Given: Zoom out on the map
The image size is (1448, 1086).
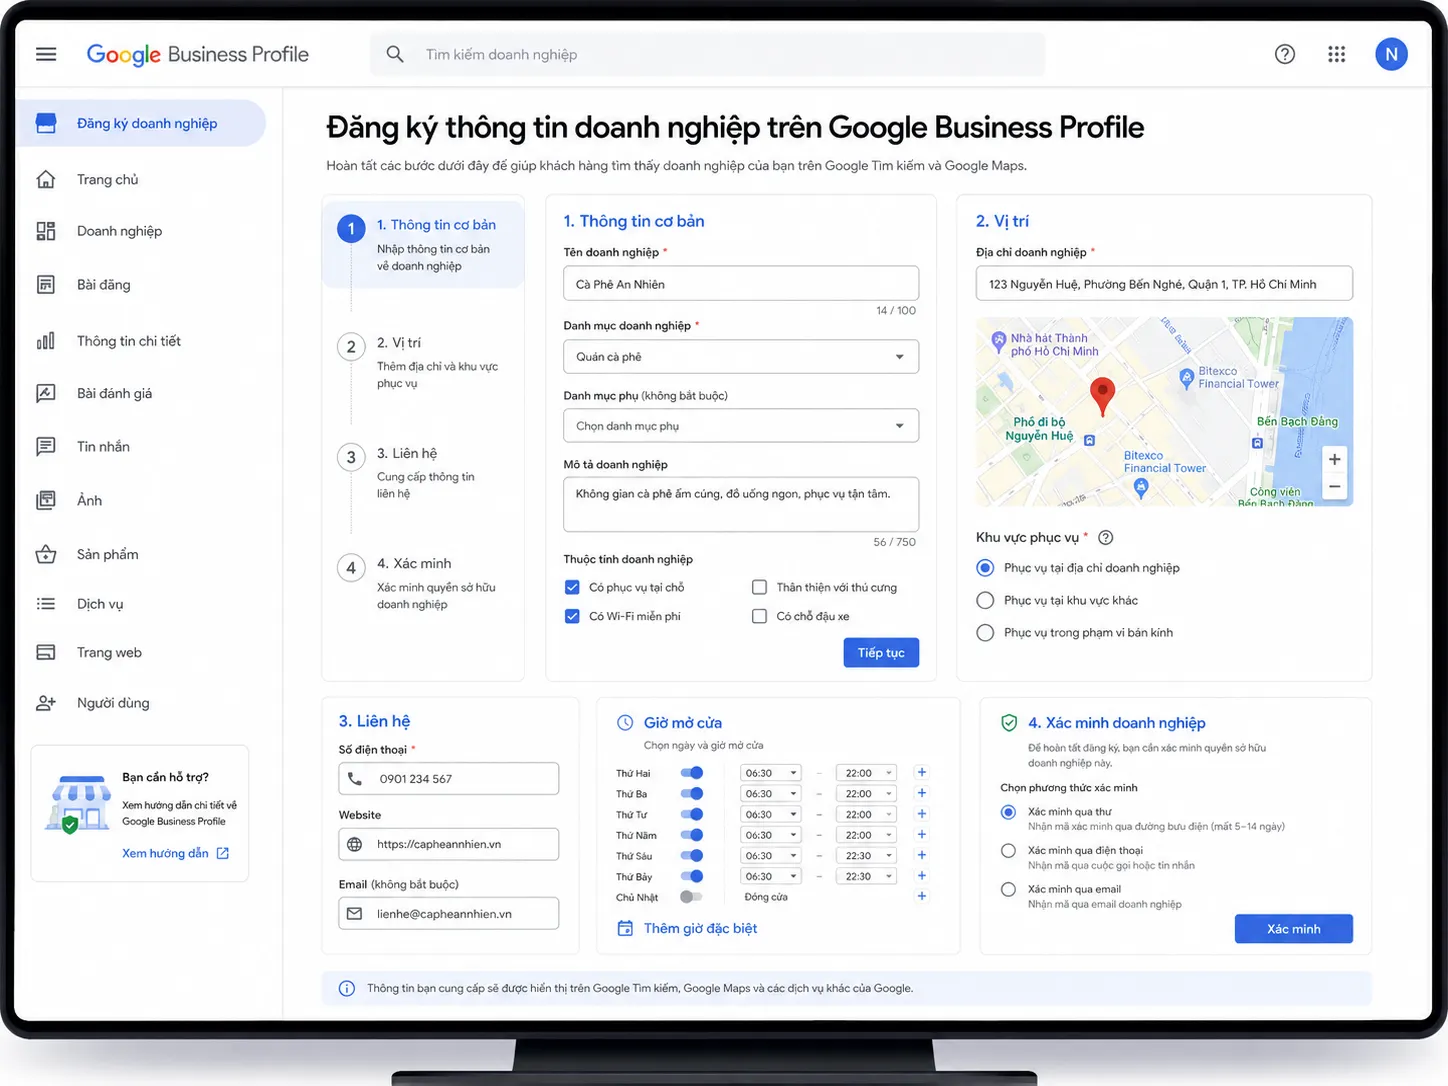Looking at the screenshot, I should tap(1334, 487).
